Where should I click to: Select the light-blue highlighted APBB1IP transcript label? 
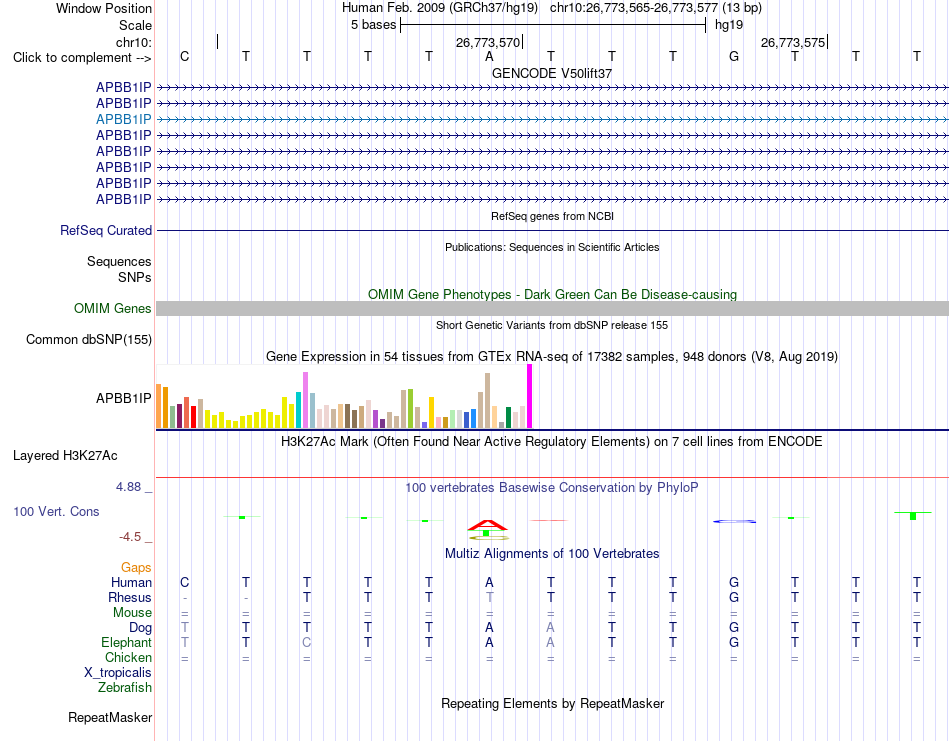click(124, 119)
